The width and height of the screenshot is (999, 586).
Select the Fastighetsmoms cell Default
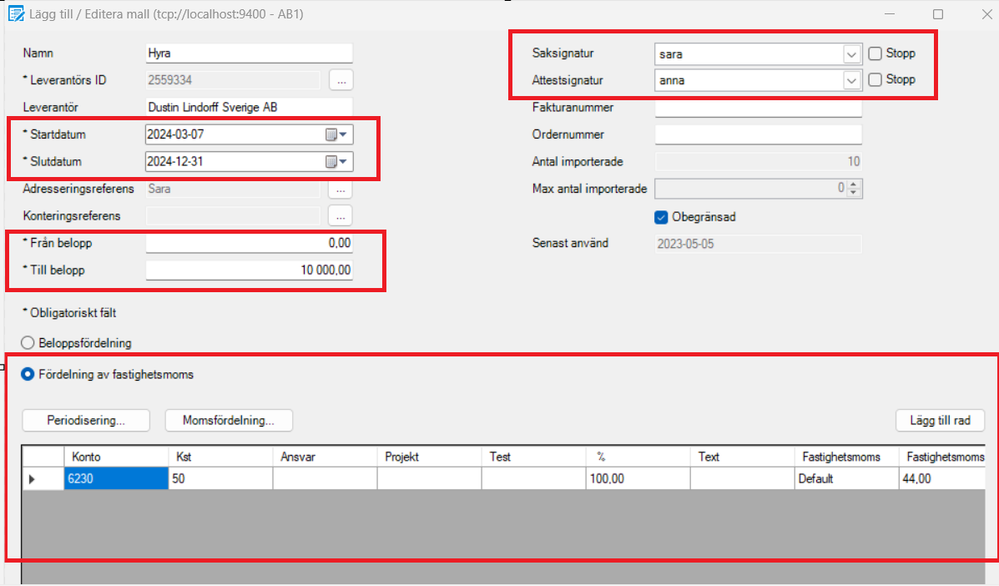click(847, 479)
